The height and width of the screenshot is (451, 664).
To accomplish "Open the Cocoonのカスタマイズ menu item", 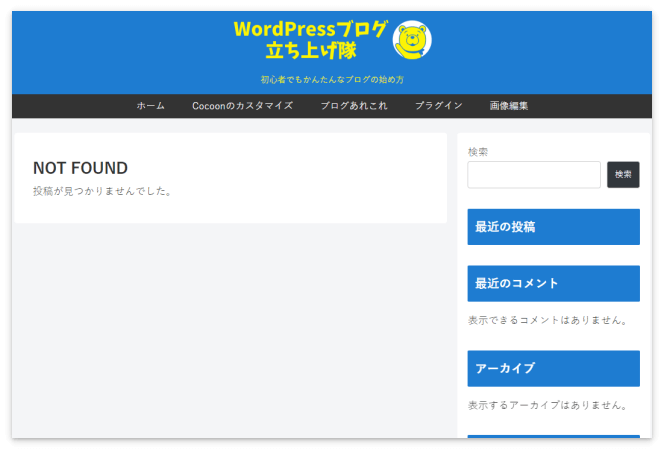I will point(242,106).
